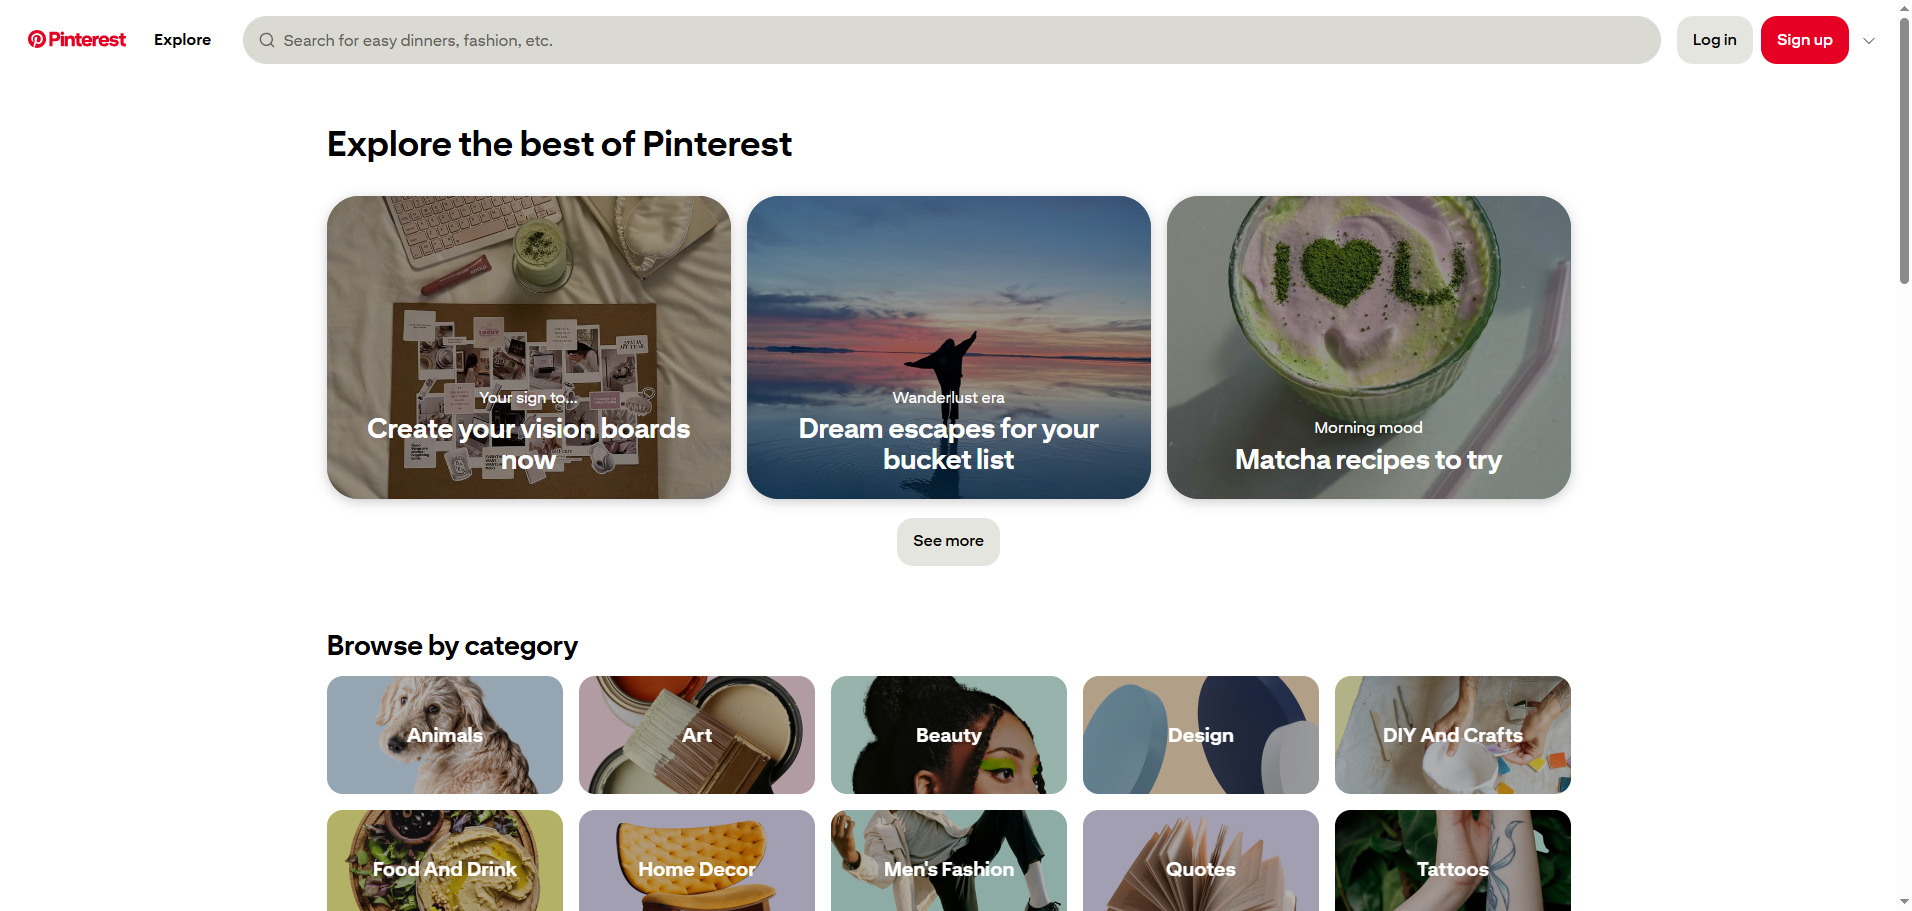Open the DIY And Crafts category
Screen dimensions: 1912x911
point(1452,735)
